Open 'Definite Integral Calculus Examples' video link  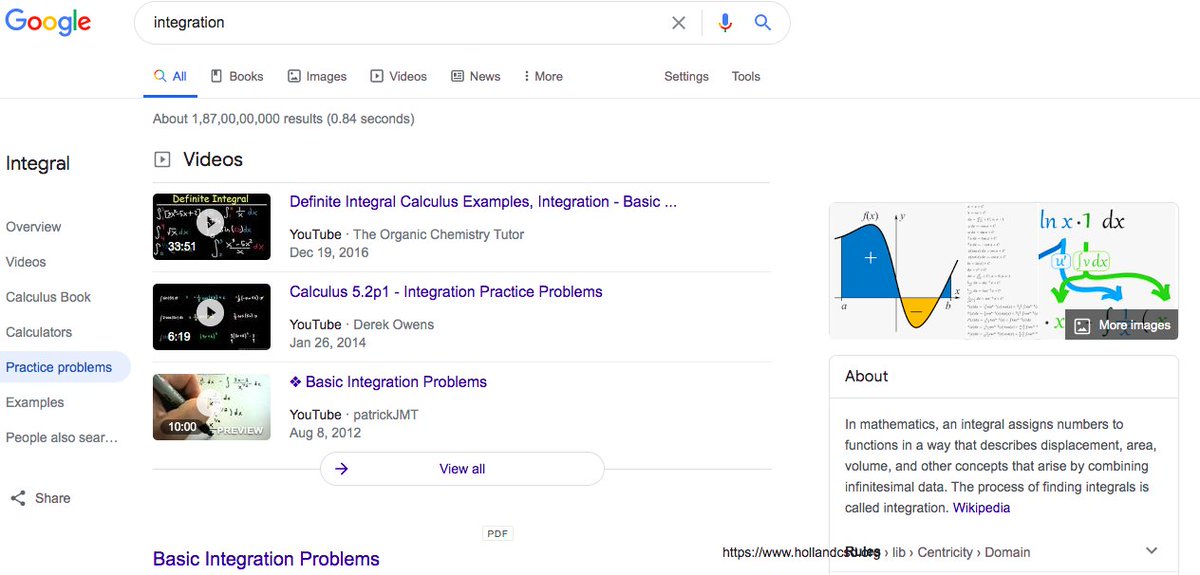tap(484, 202)
